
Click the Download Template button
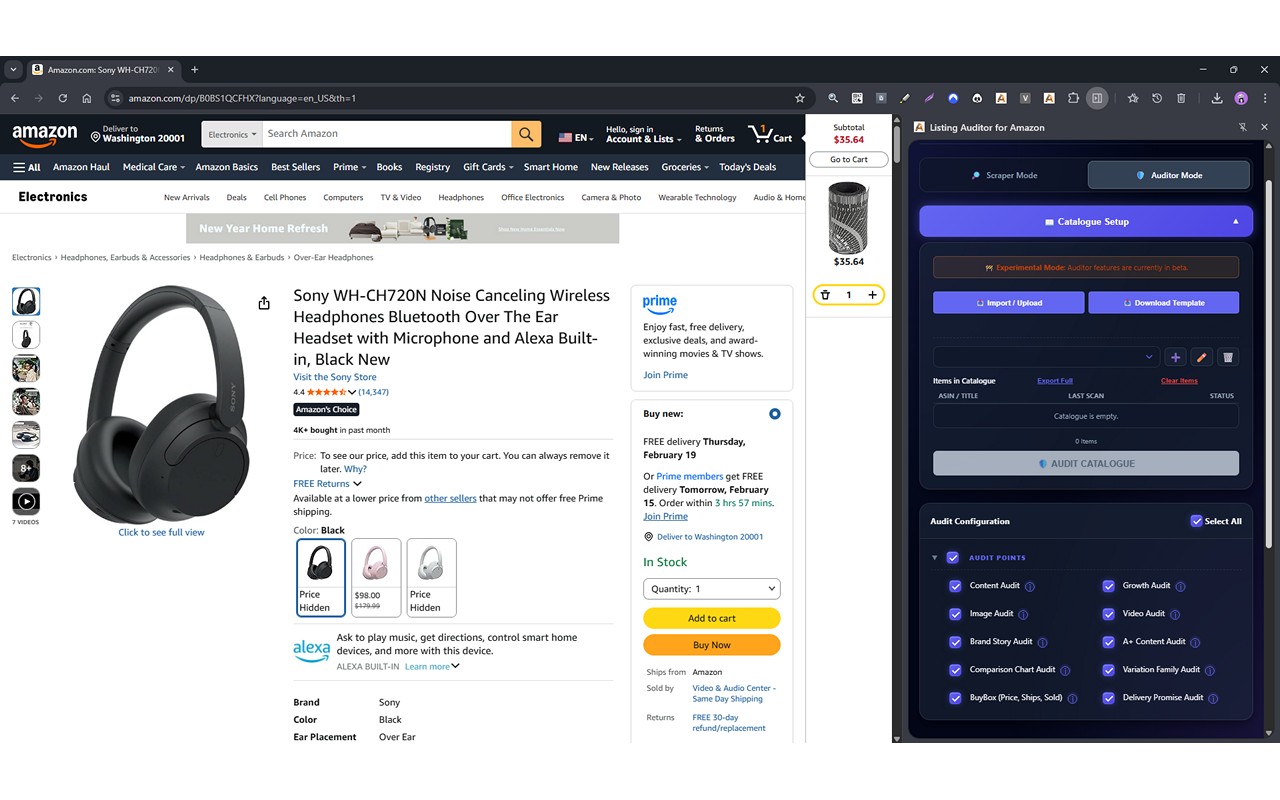pos(1164,303)
